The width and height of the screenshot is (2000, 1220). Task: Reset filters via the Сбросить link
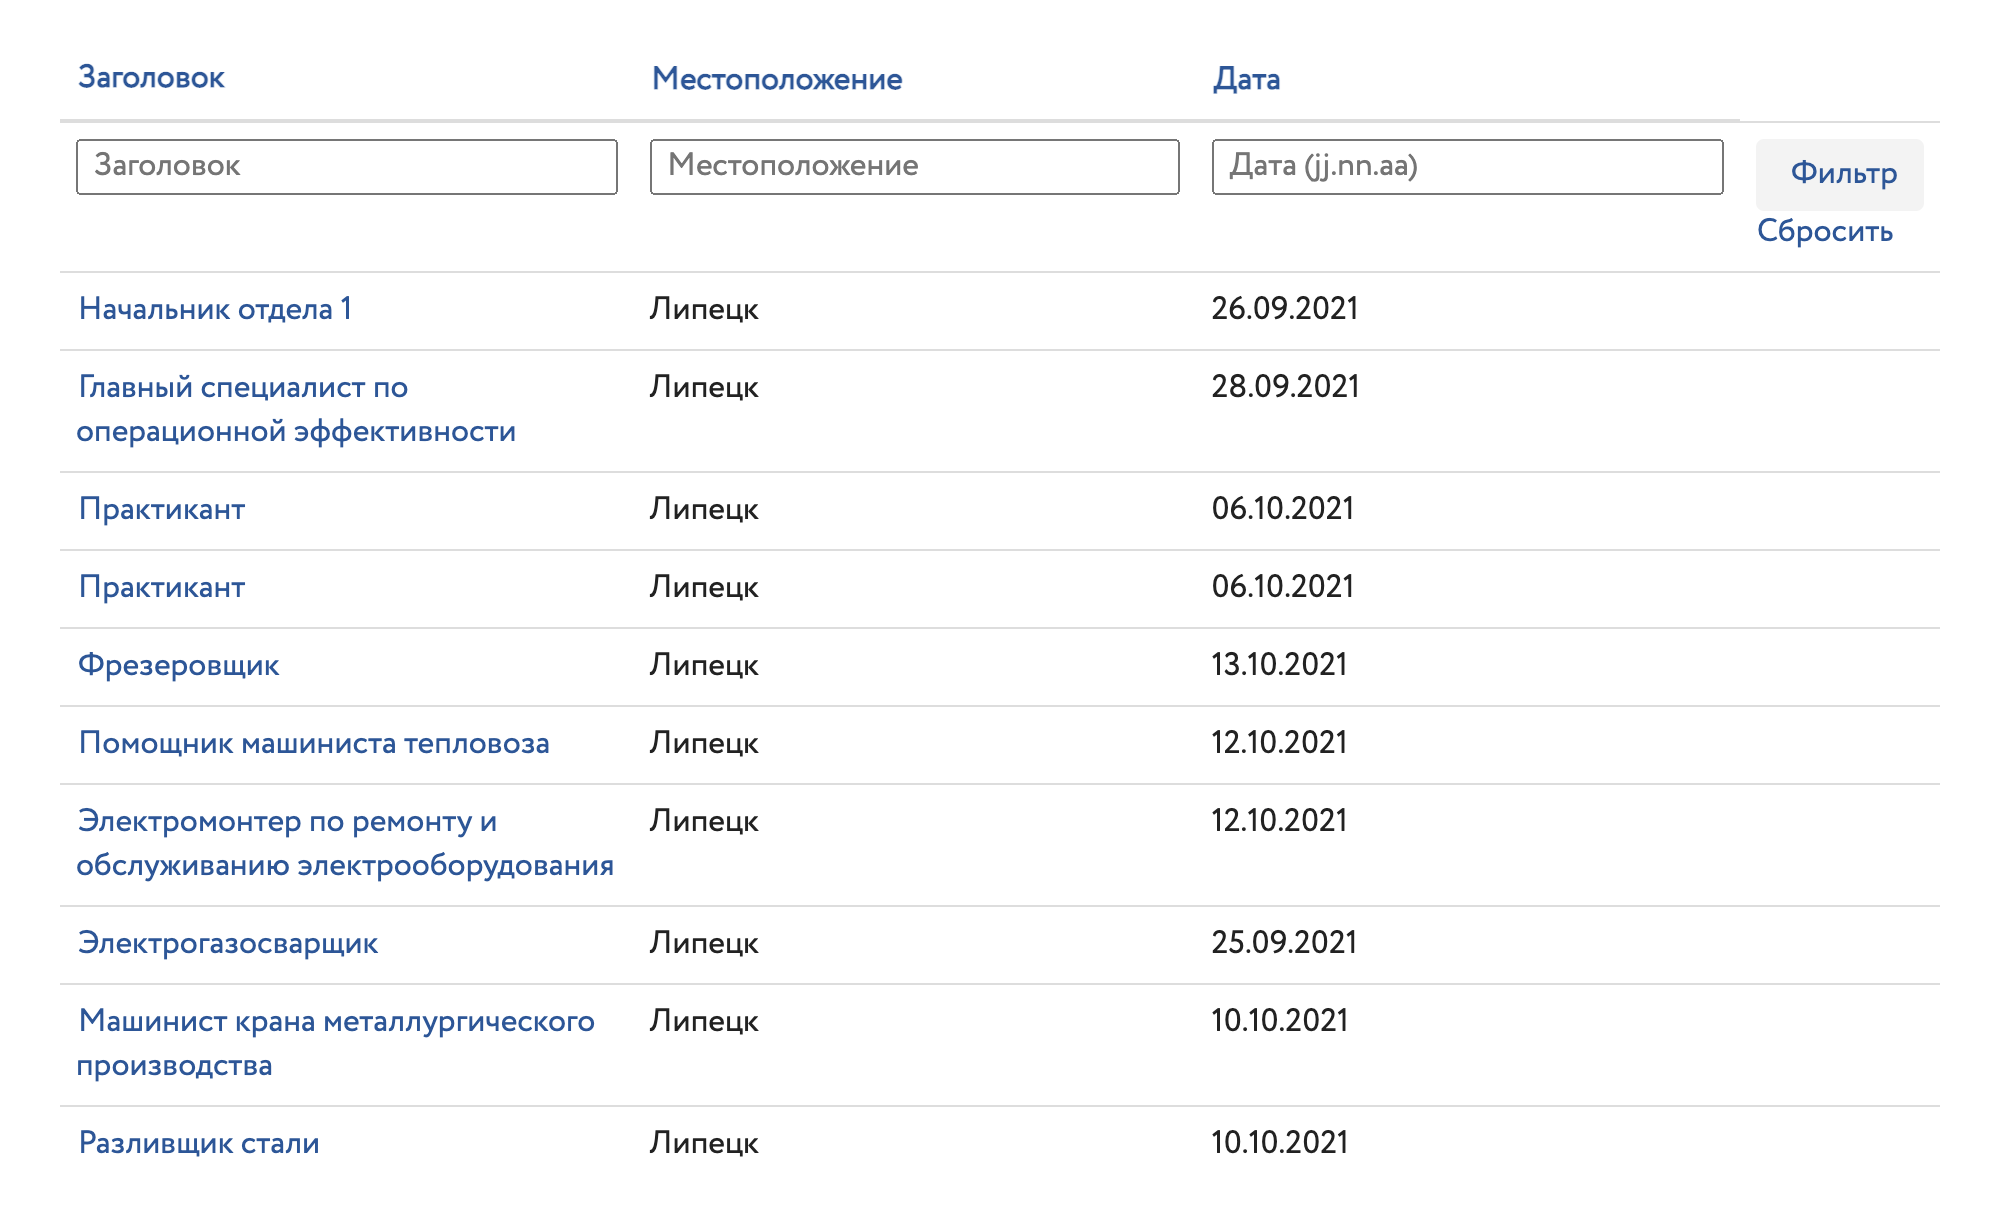[1825, 231]
